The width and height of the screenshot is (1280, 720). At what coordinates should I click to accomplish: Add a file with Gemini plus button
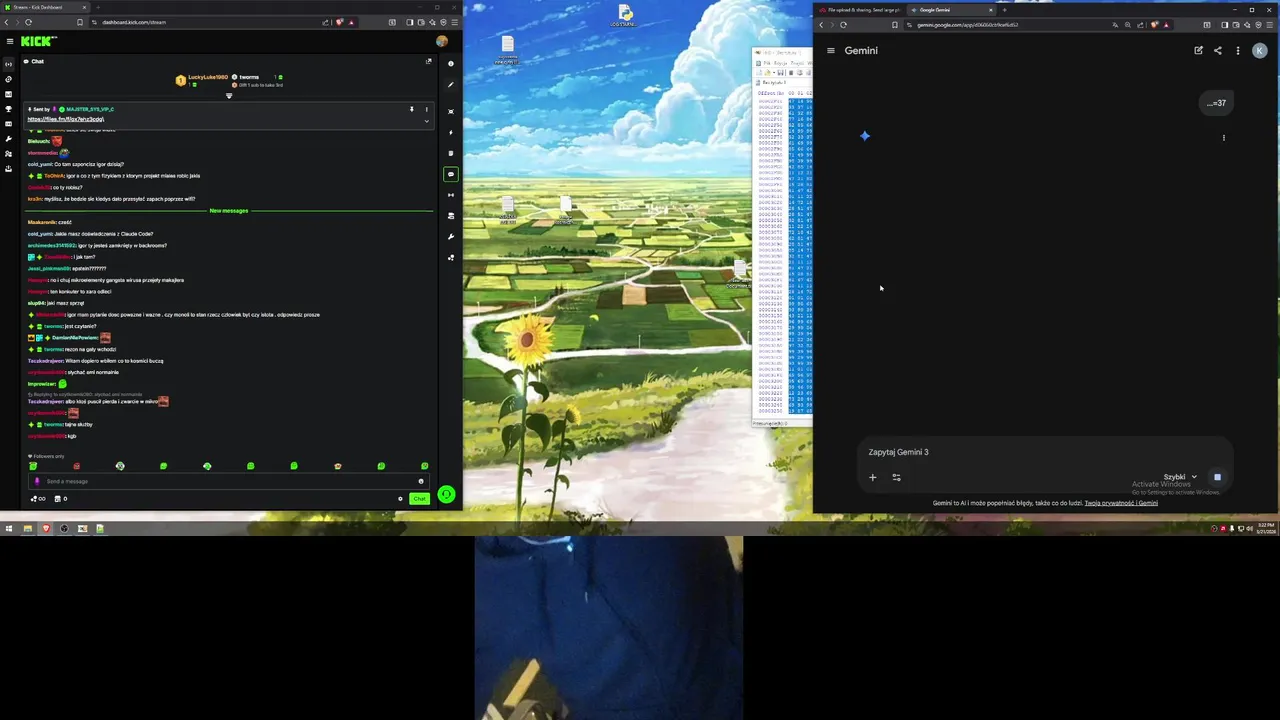click(872, 477)
